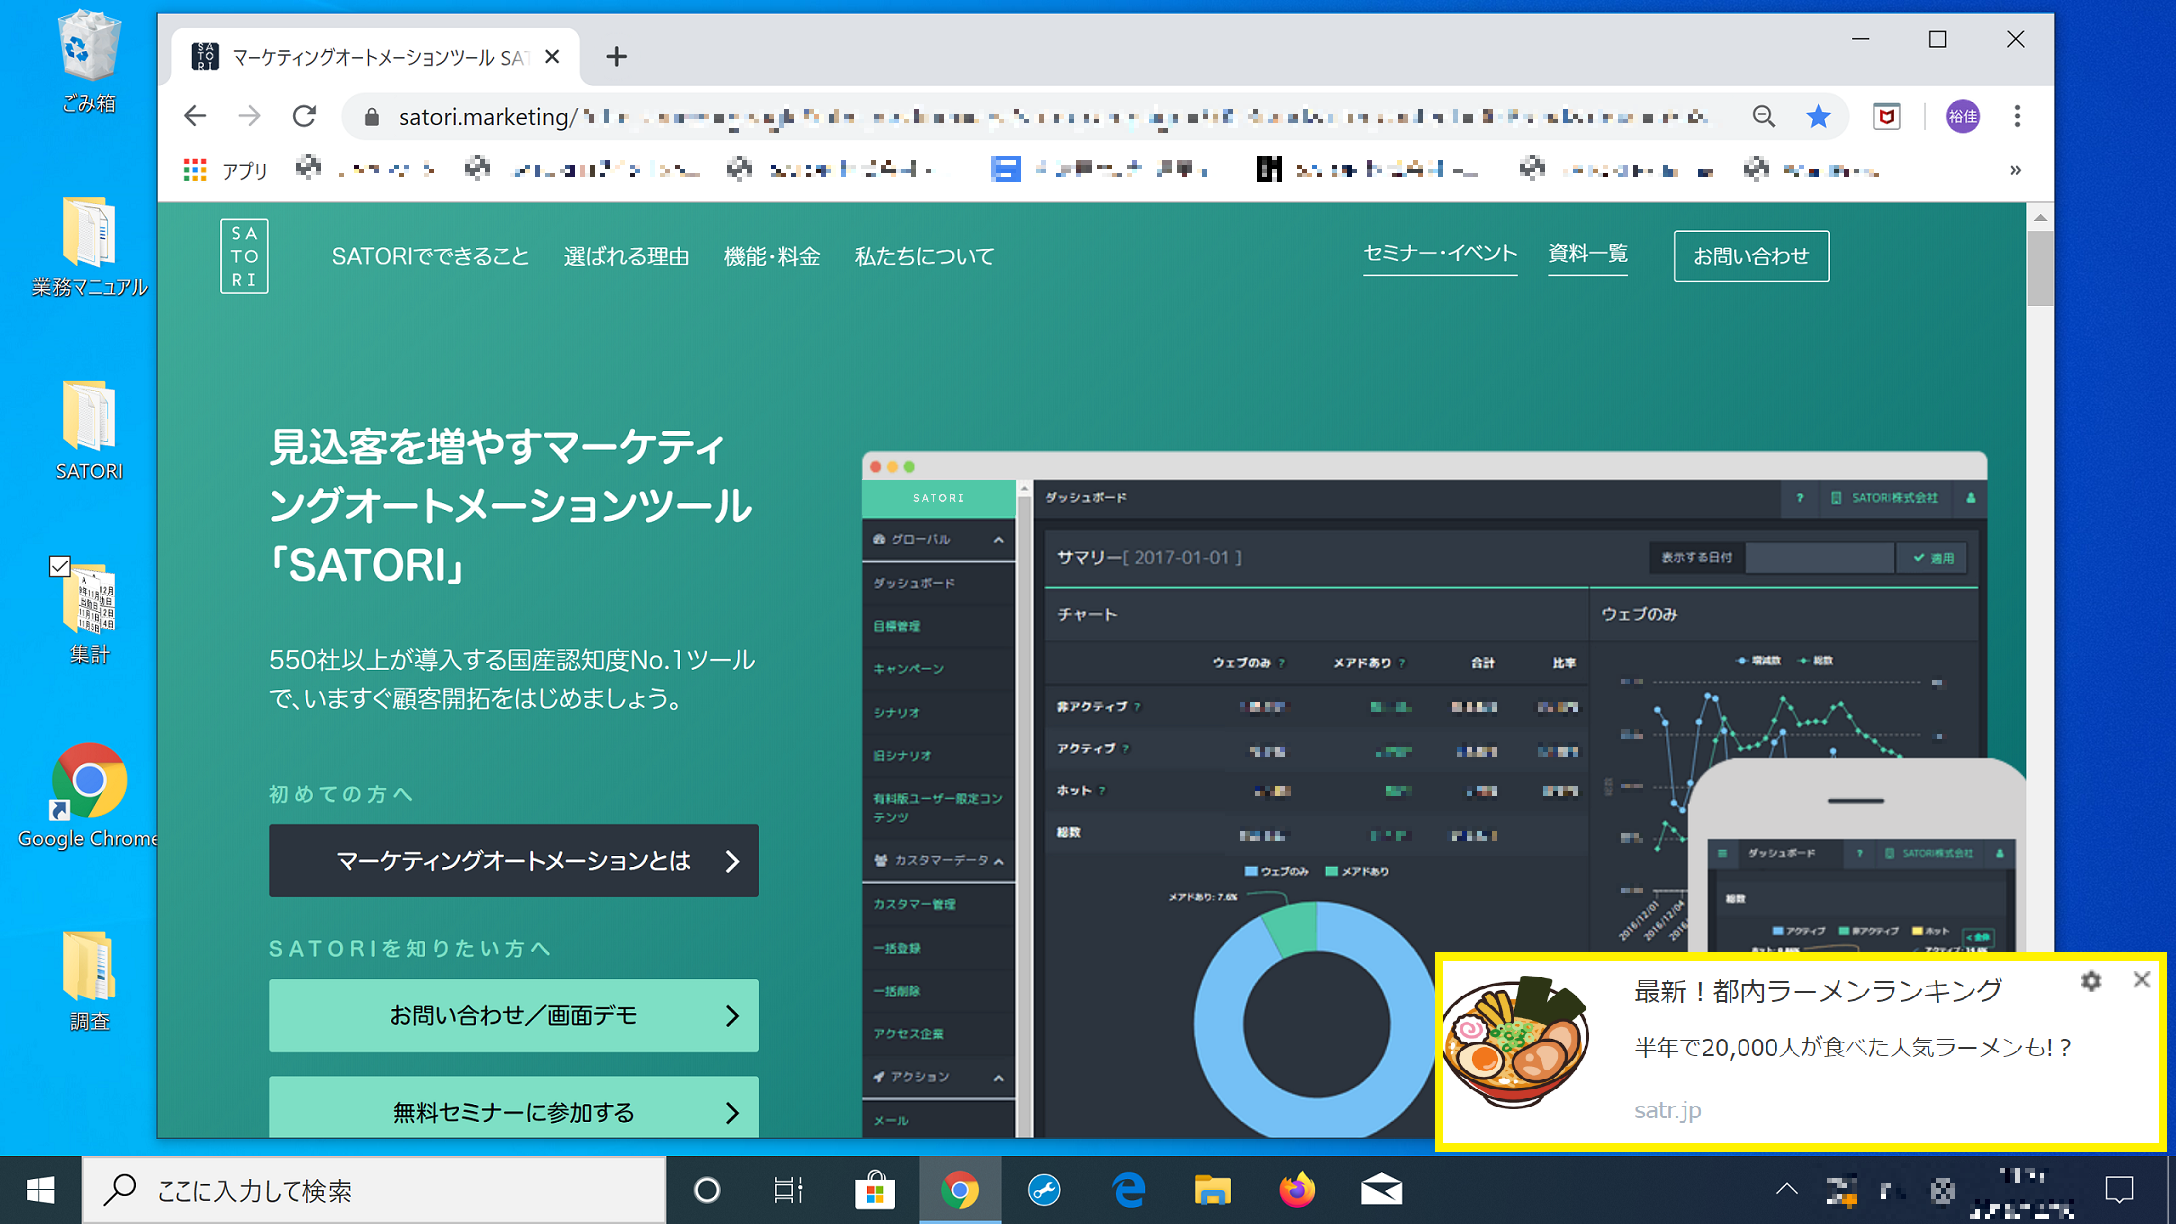The width and height of the screenshot is (2176, 1224).
Task: Open 私たちについて menu item
Action: [924, 257]
